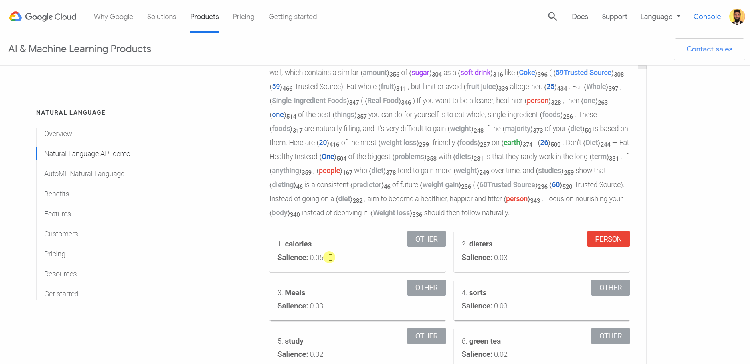Select the Products tab
The width and height of the screenshot is (750, 364).
pyautogui.click(x=204, y=17)
